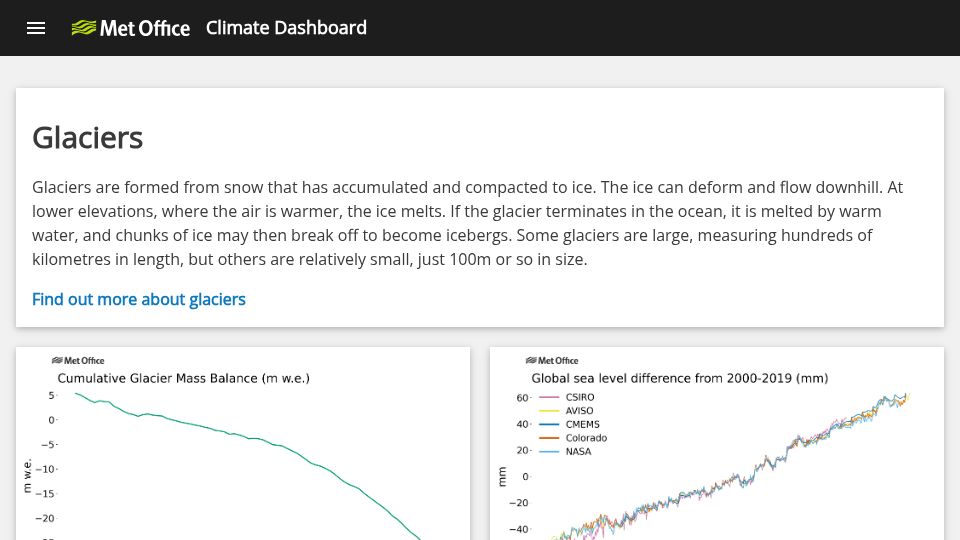Image resolution: width=960 pixels, height=540 pixels.
Task: Click the glaciers description paragraph
Action: click(x=468, y=223)
